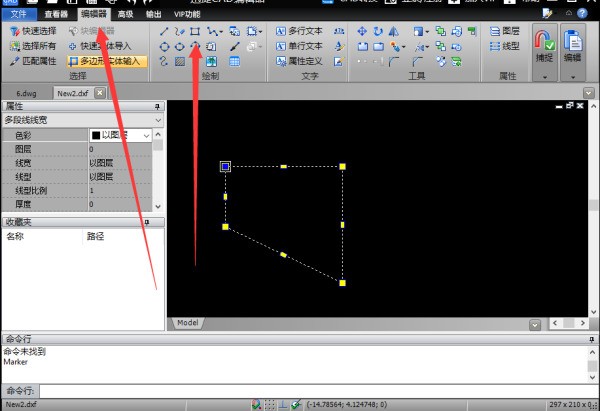Click the 属性定义 button
Image resolution: width=600 pixels, height=411 pixels.
(299, 61)
